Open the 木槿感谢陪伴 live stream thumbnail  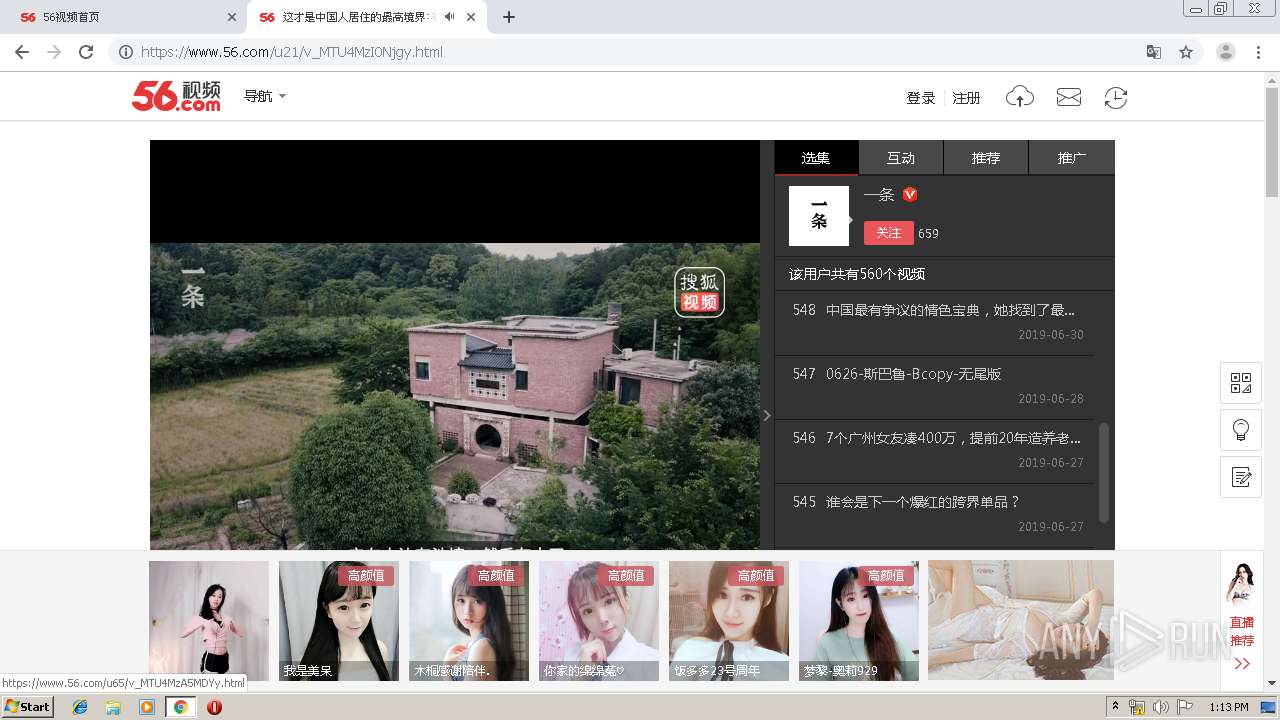click(469, 621)
